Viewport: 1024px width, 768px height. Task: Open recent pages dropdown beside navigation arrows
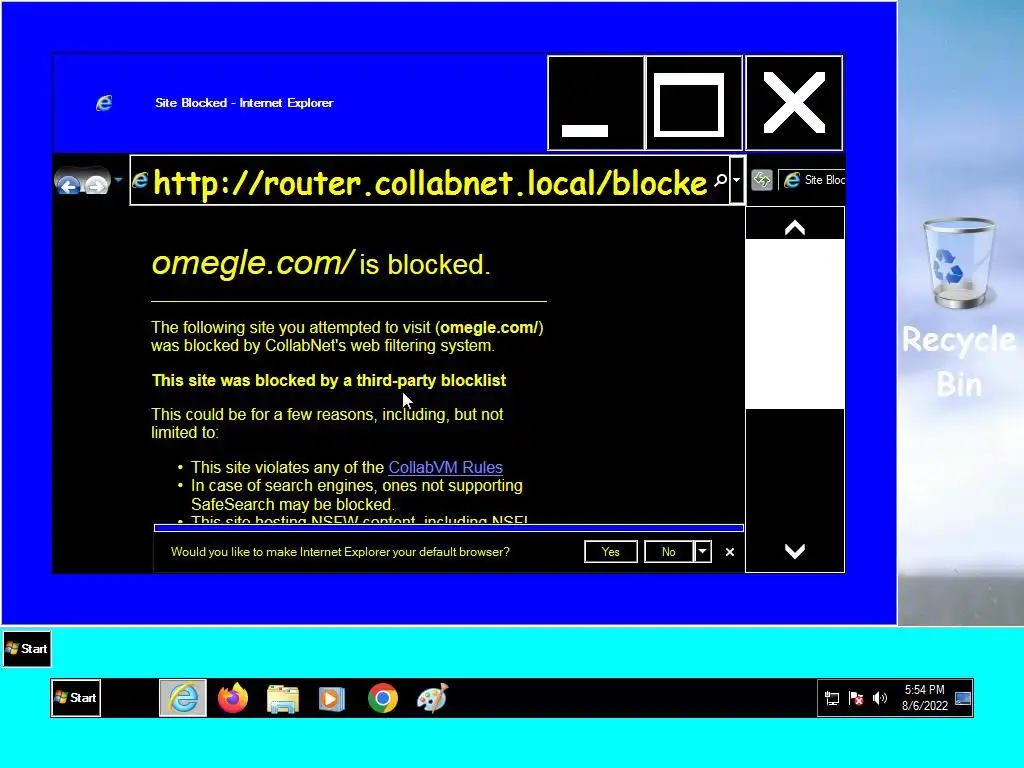click(118, 180)
